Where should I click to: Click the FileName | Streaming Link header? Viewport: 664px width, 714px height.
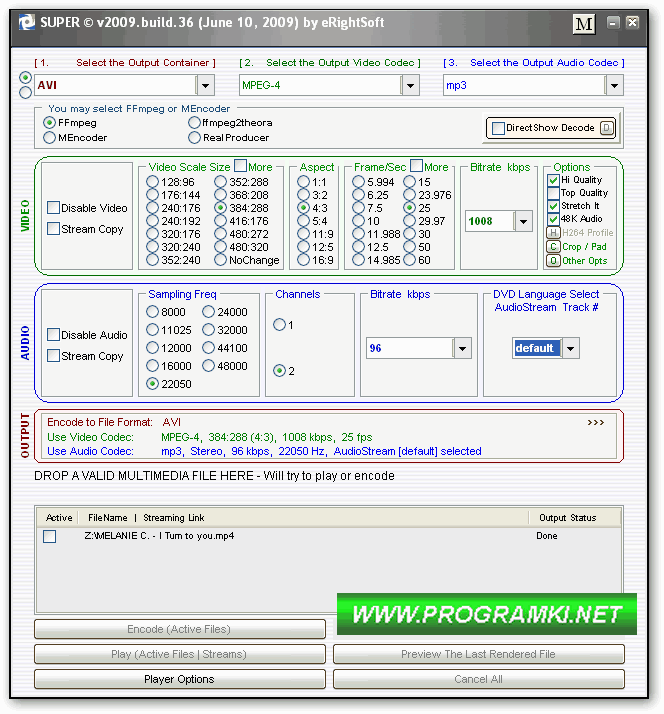(146, 518)
